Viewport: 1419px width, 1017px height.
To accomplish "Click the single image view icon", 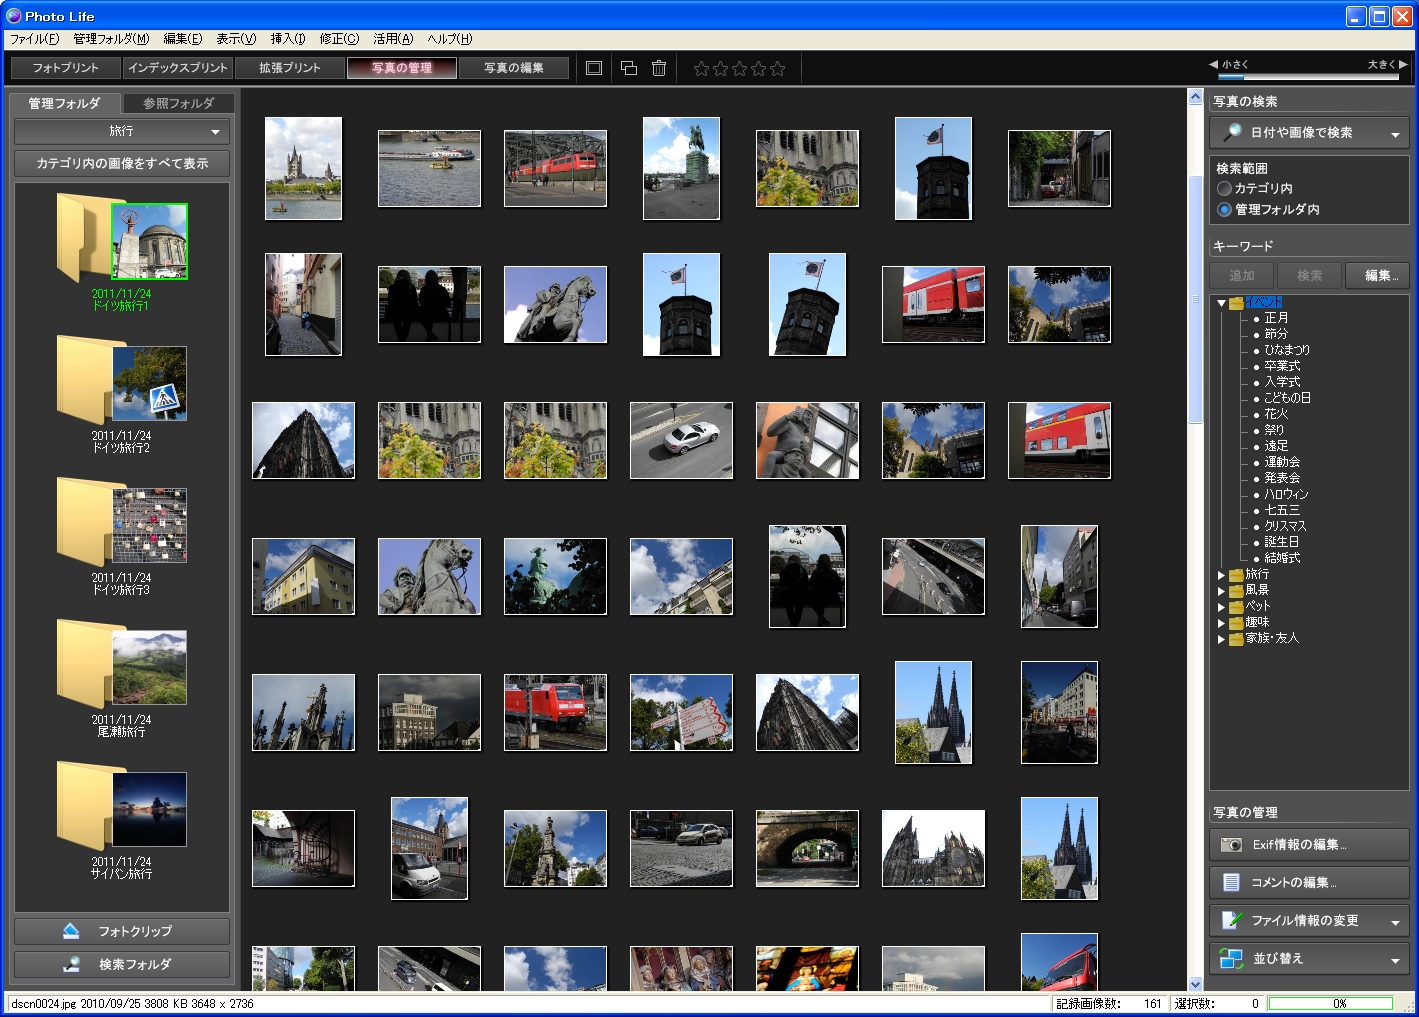I will pyautogui.click(x=594, y=68).
